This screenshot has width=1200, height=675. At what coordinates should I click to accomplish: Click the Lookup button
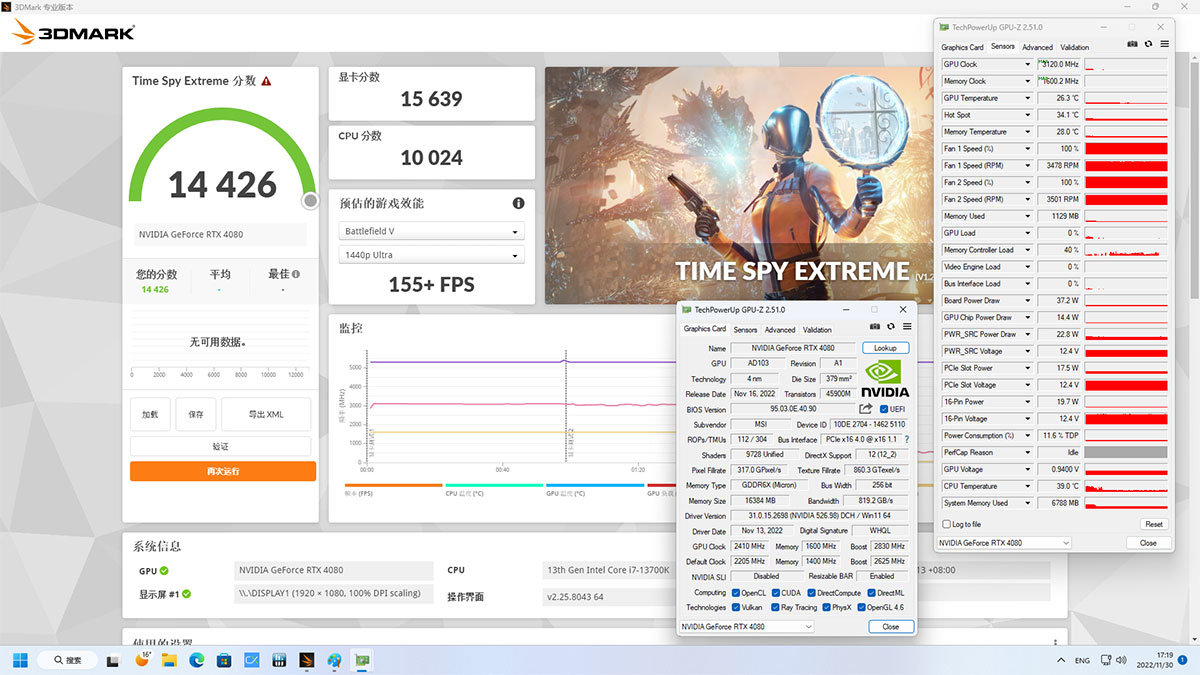point(885,348)
